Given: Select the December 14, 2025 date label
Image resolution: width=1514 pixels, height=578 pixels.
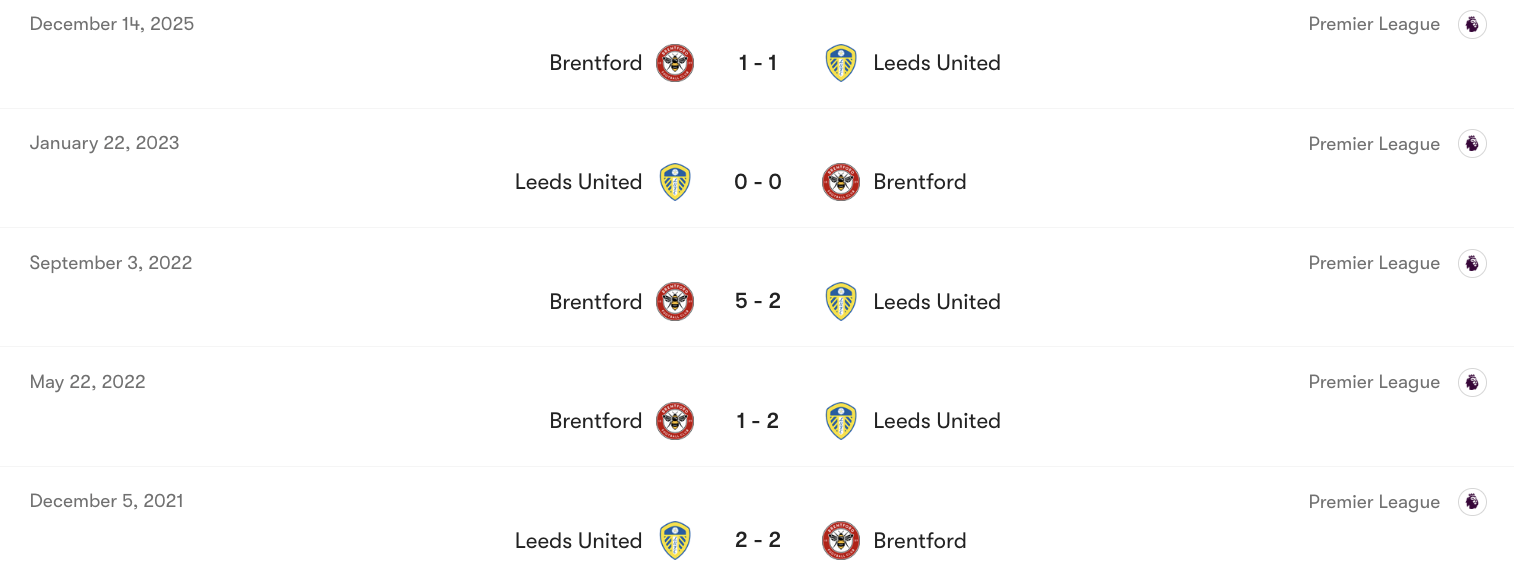Looking at the screenshot, I should (111, 23).
